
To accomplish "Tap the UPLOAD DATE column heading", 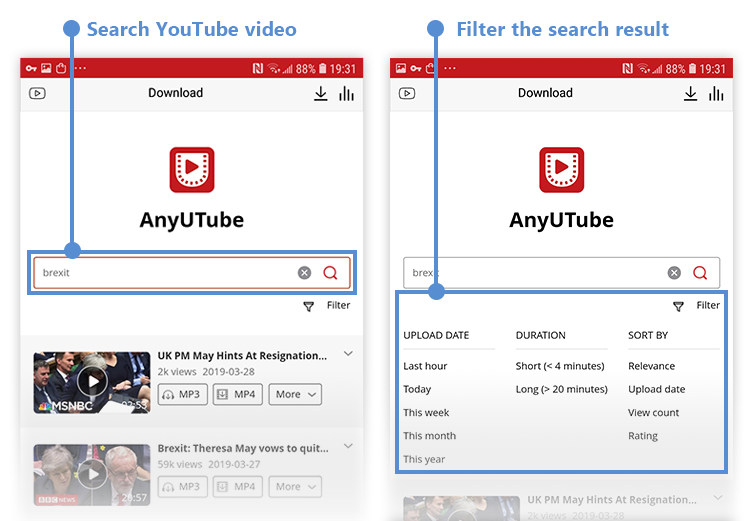I will [436, 335].
